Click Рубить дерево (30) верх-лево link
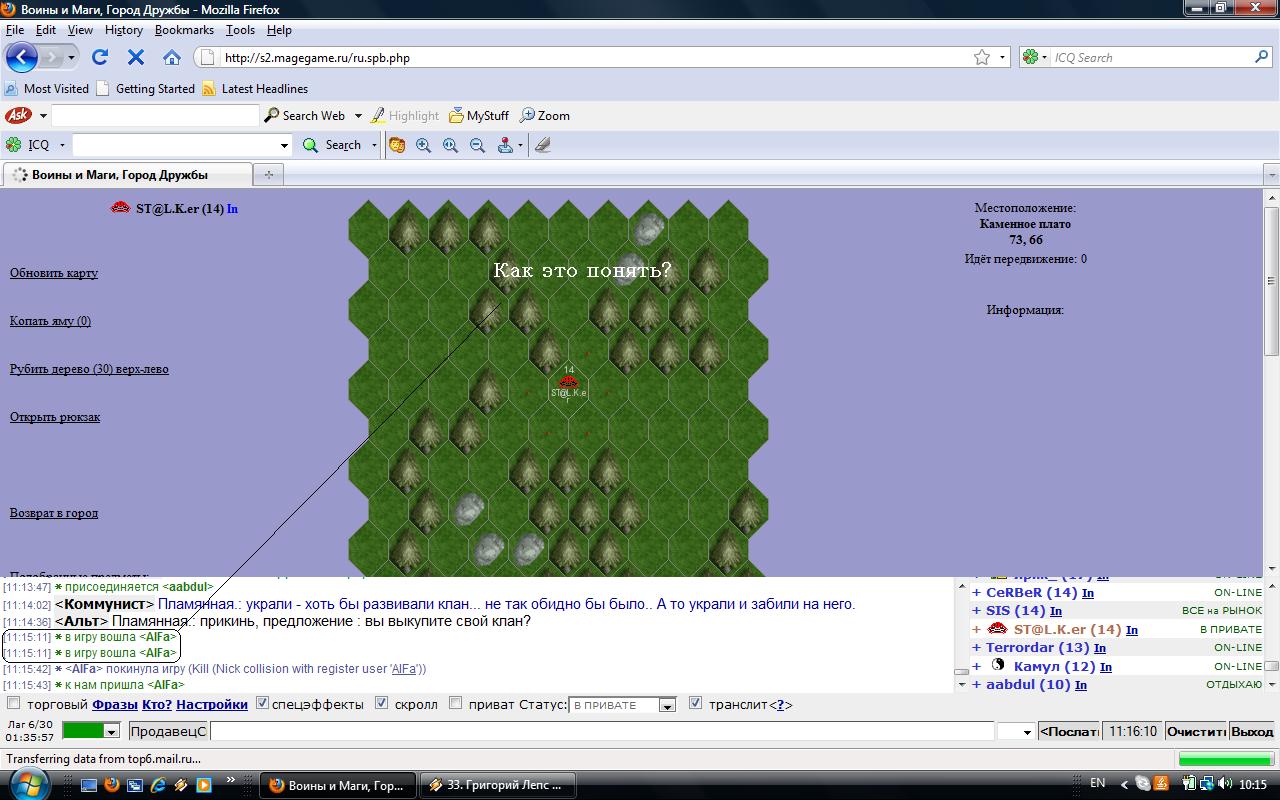The image size is (1280, 800). click(89, 369)
